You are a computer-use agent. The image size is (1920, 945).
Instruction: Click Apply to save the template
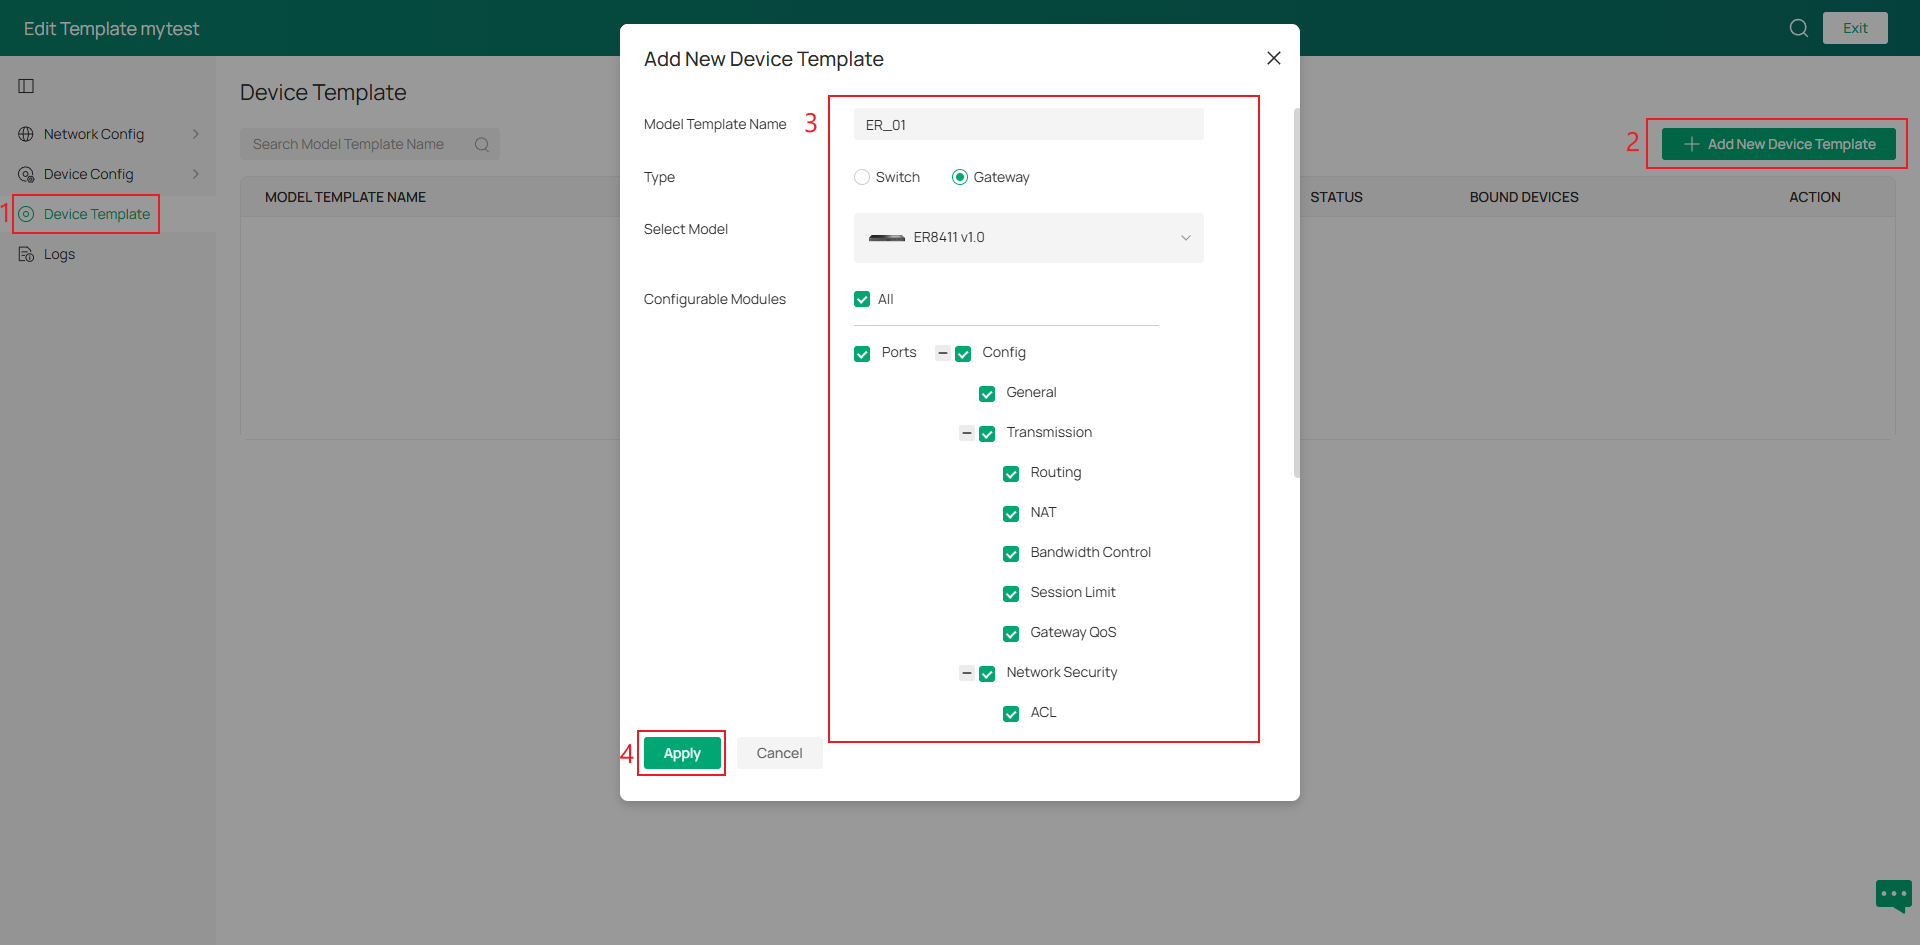pos(682,753)
